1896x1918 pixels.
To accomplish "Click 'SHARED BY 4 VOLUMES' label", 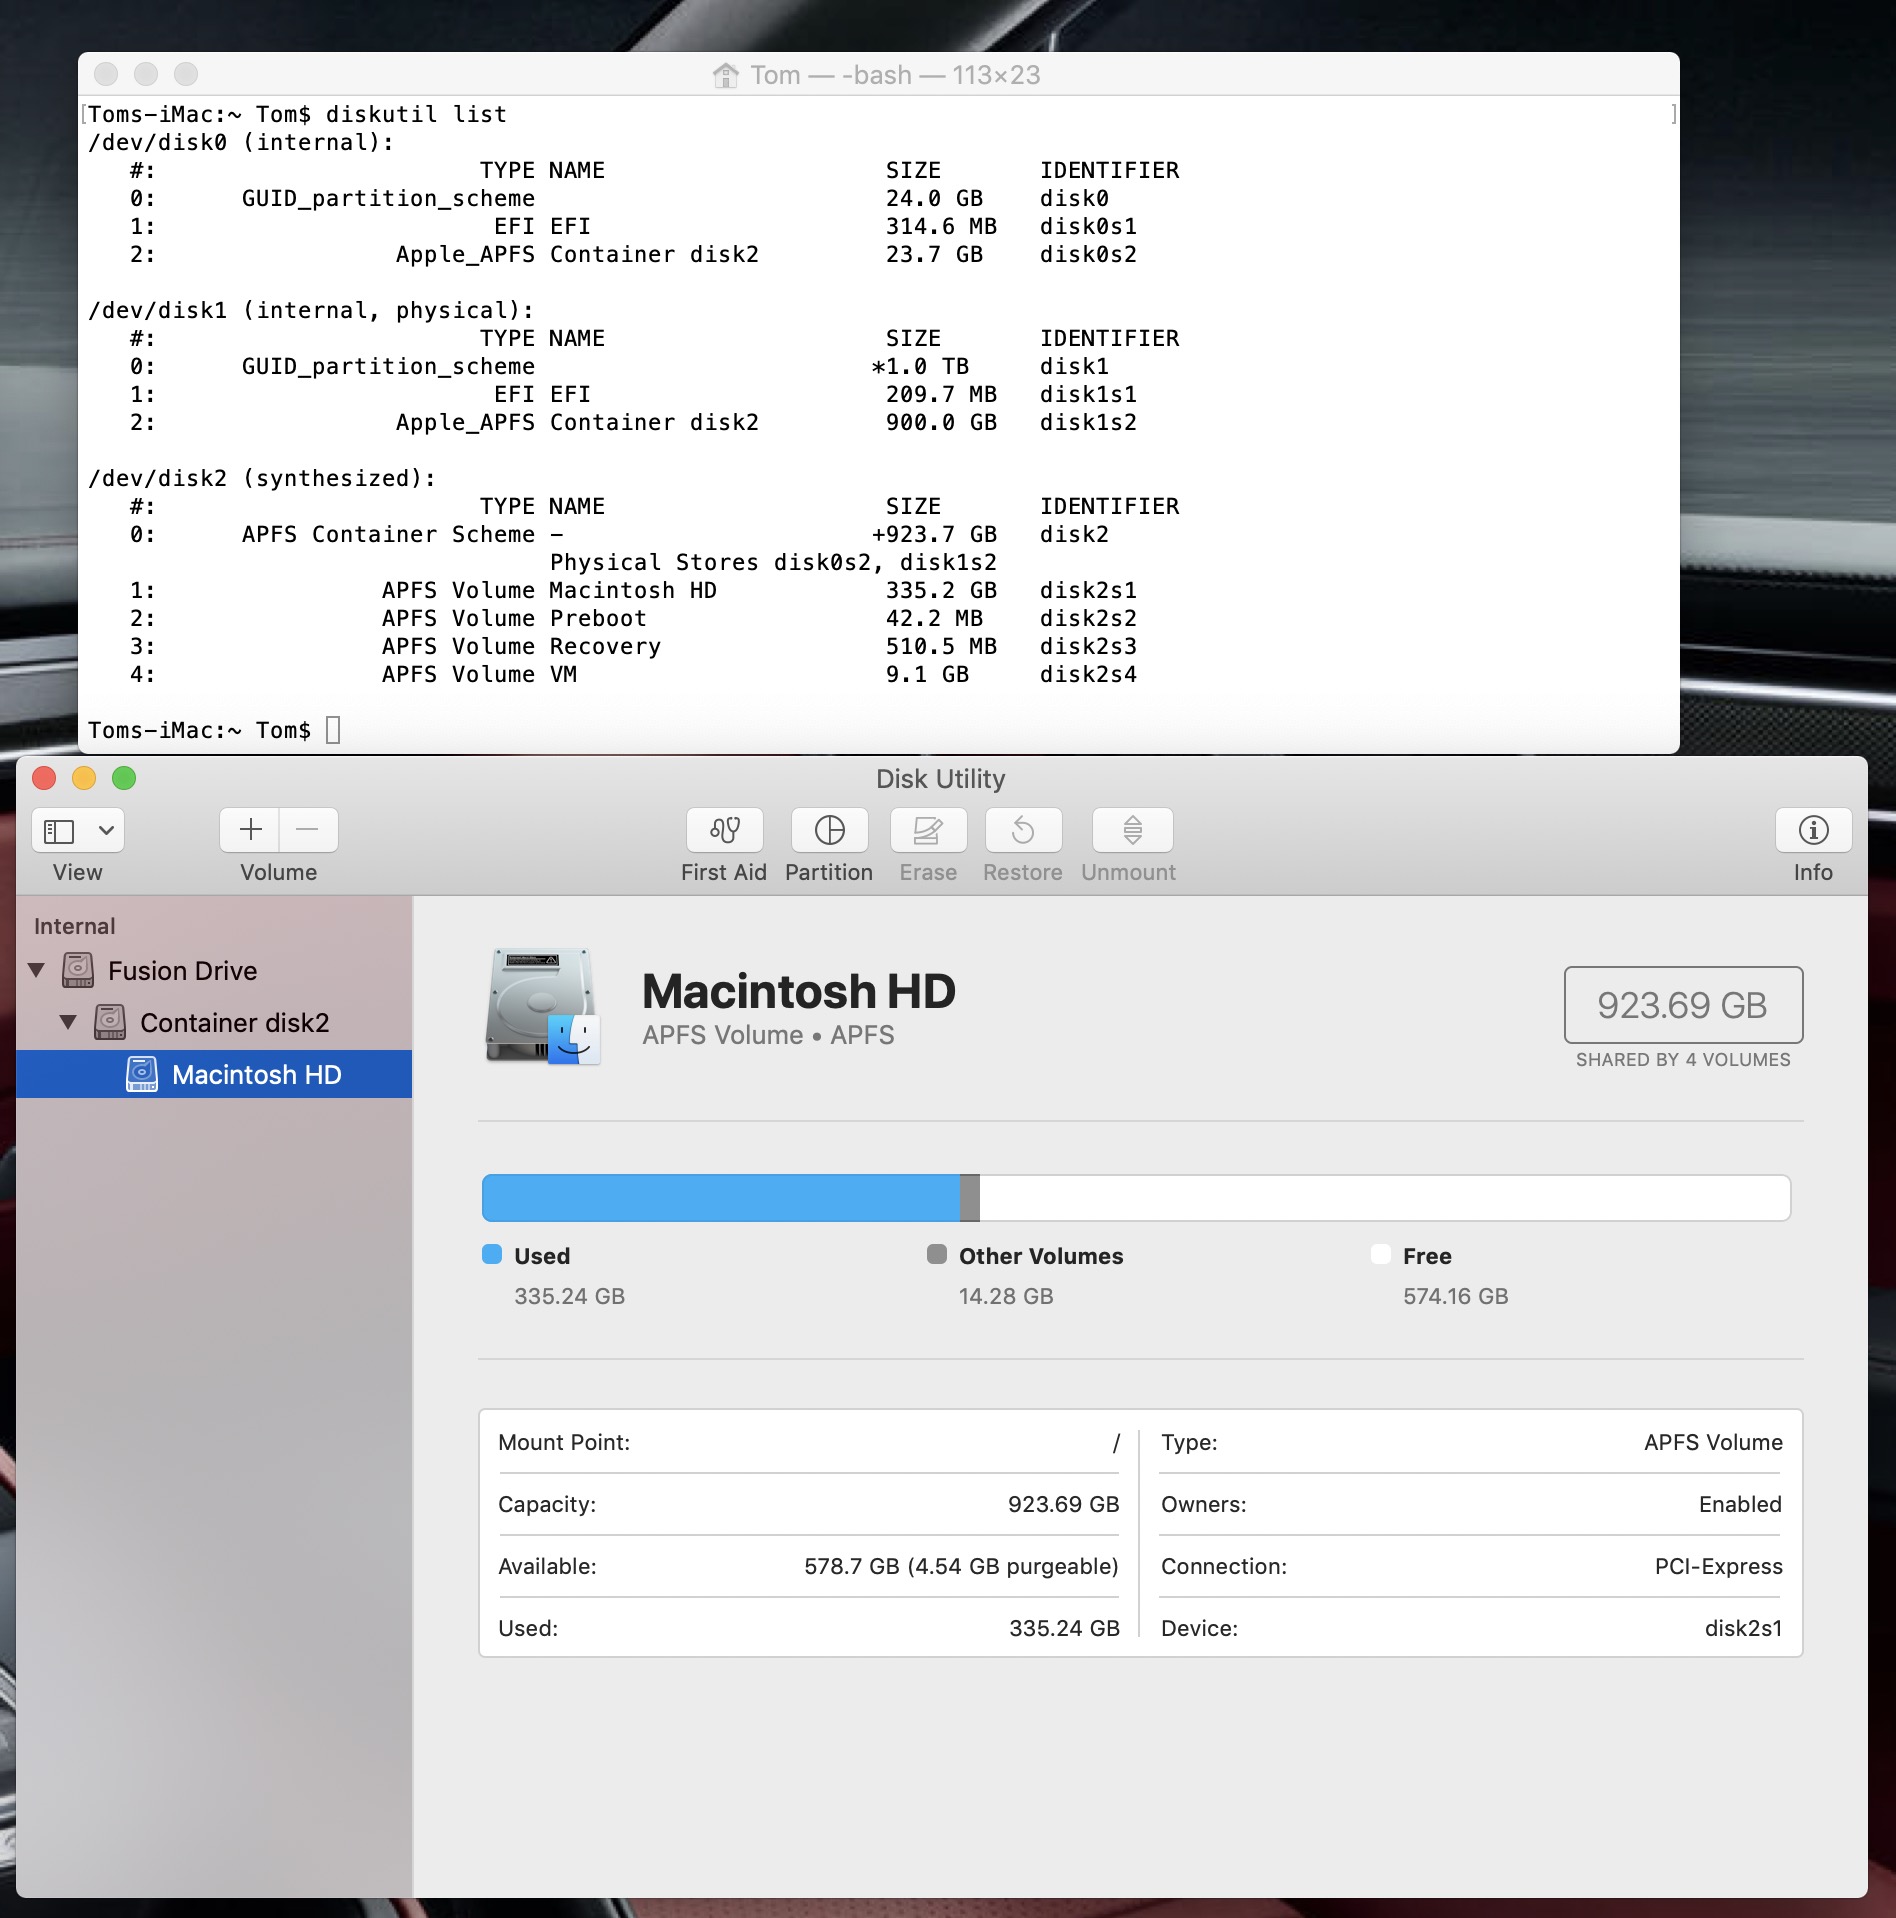I will coord(1683,1060).
